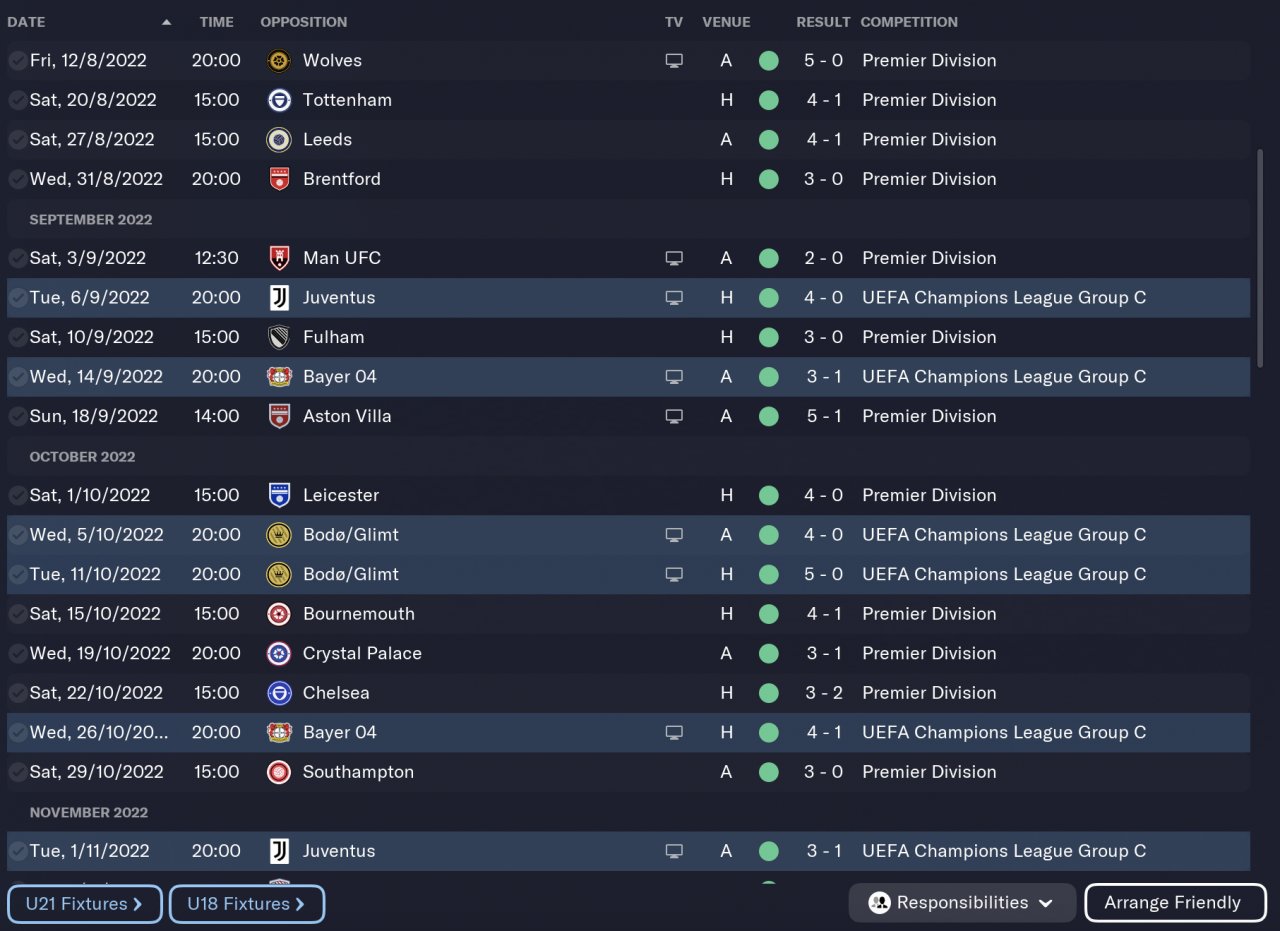
Task: Click TV icon on Man UFC fixture
Action: coord(674,258)
